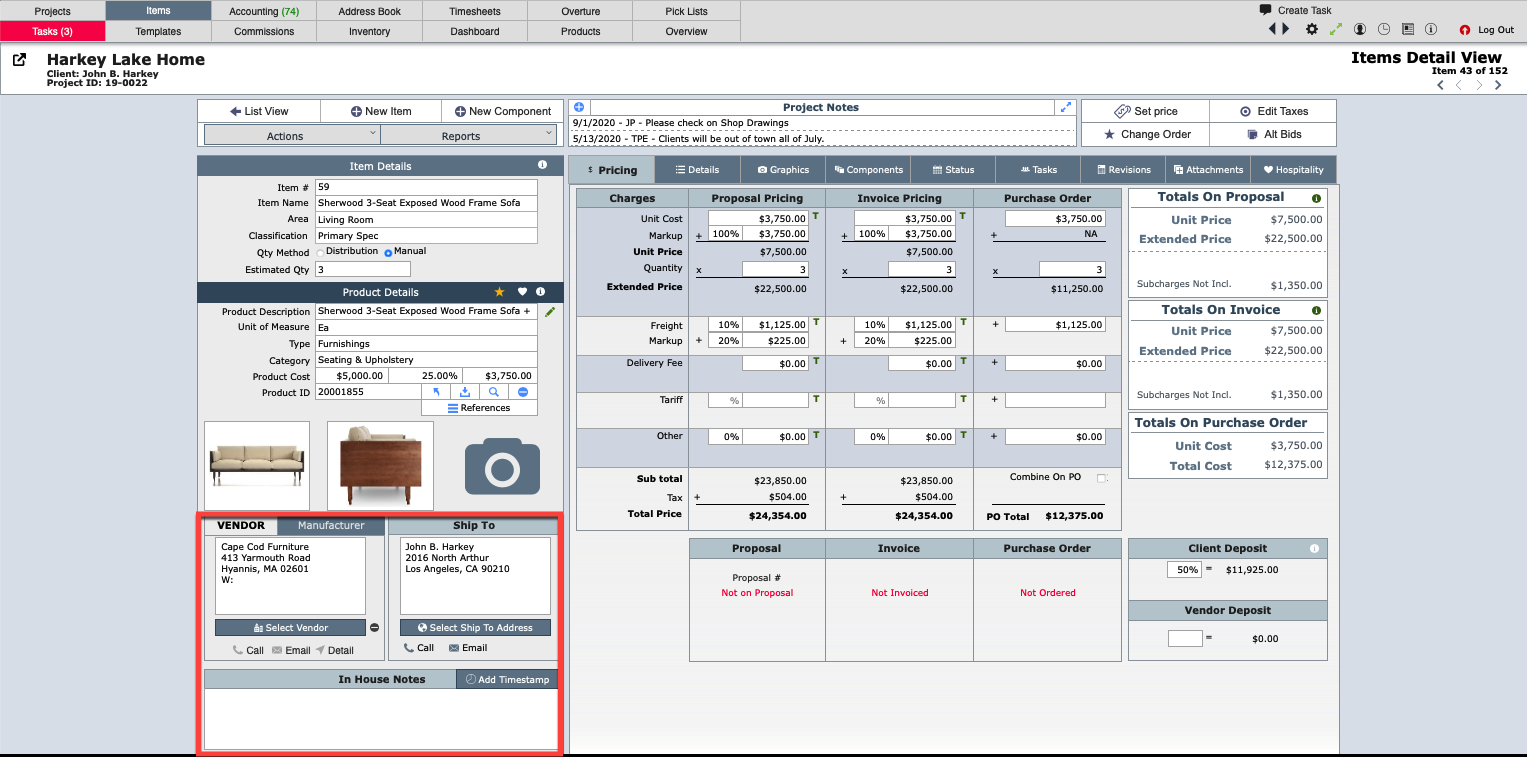Click the Change Order button
The height and width of the screenshot is (757, 1527).
coord(1145,134)
